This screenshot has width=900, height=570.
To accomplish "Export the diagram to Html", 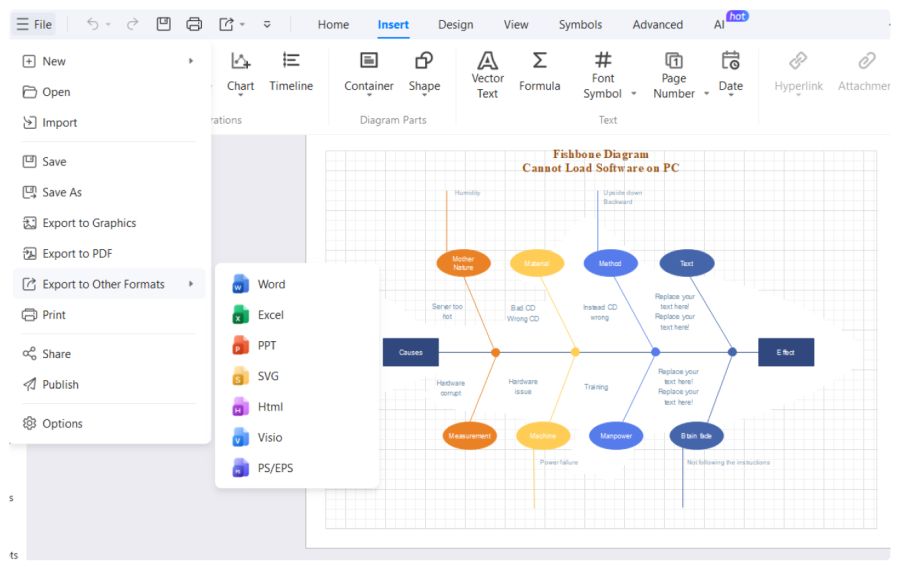I will click(x=297, y=407).
